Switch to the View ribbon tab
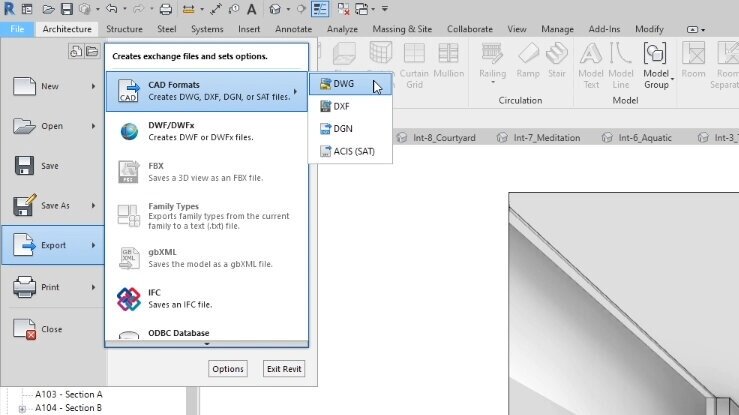 [x=517, y=29]
